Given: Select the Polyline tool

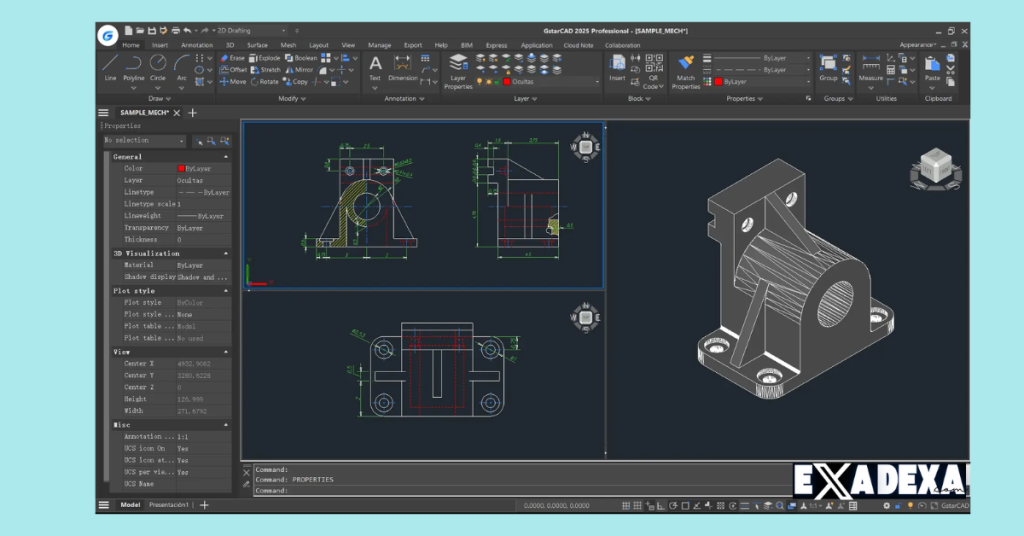Looking at the screenshot, I should coord(133,68).
